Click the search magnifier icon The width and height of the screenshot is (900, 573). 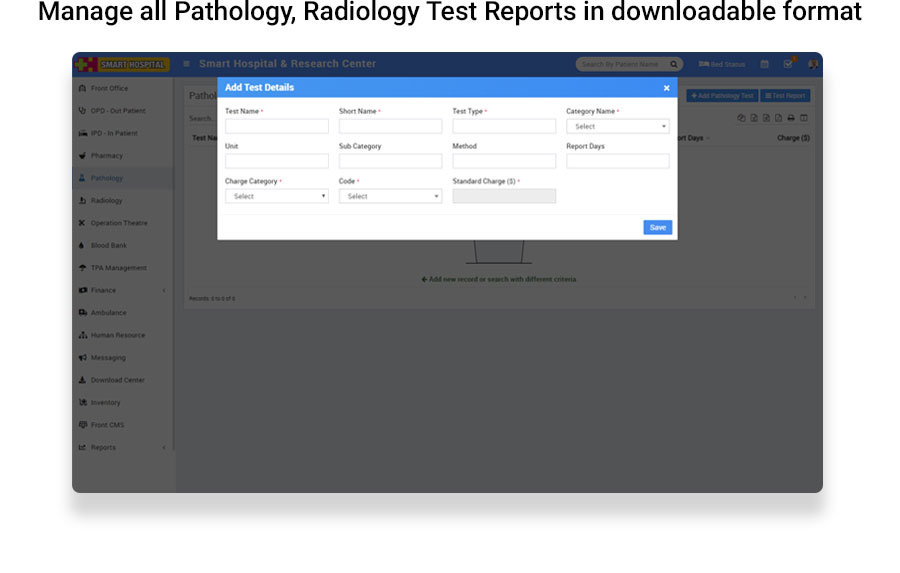click(x=675, y=64)
